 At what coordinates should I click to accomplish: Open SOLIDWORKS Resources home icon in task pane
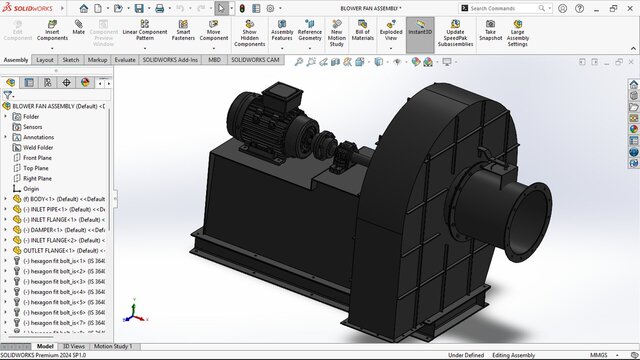click(x=633, y=84)
